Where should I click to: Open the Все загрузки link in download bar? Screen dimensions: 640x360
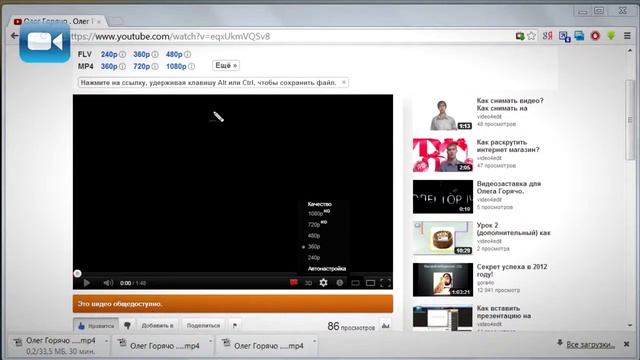[x=590, y=344]
